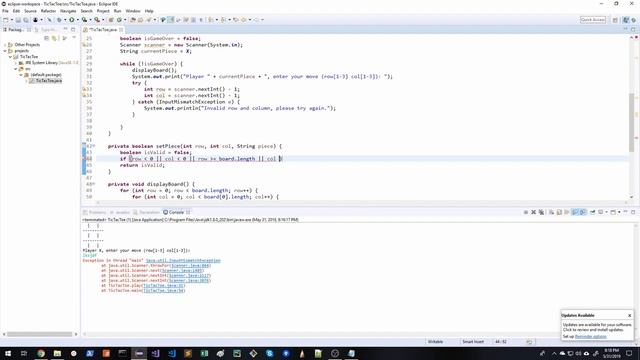Click the green Run toolbar button

(x=72, y=20)
